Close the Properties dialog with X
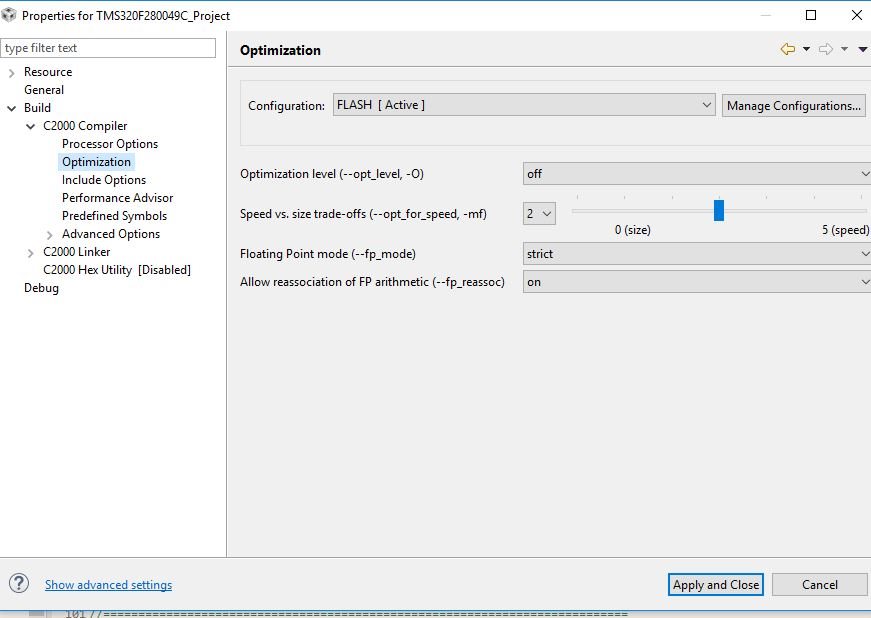 pos(857,15)
